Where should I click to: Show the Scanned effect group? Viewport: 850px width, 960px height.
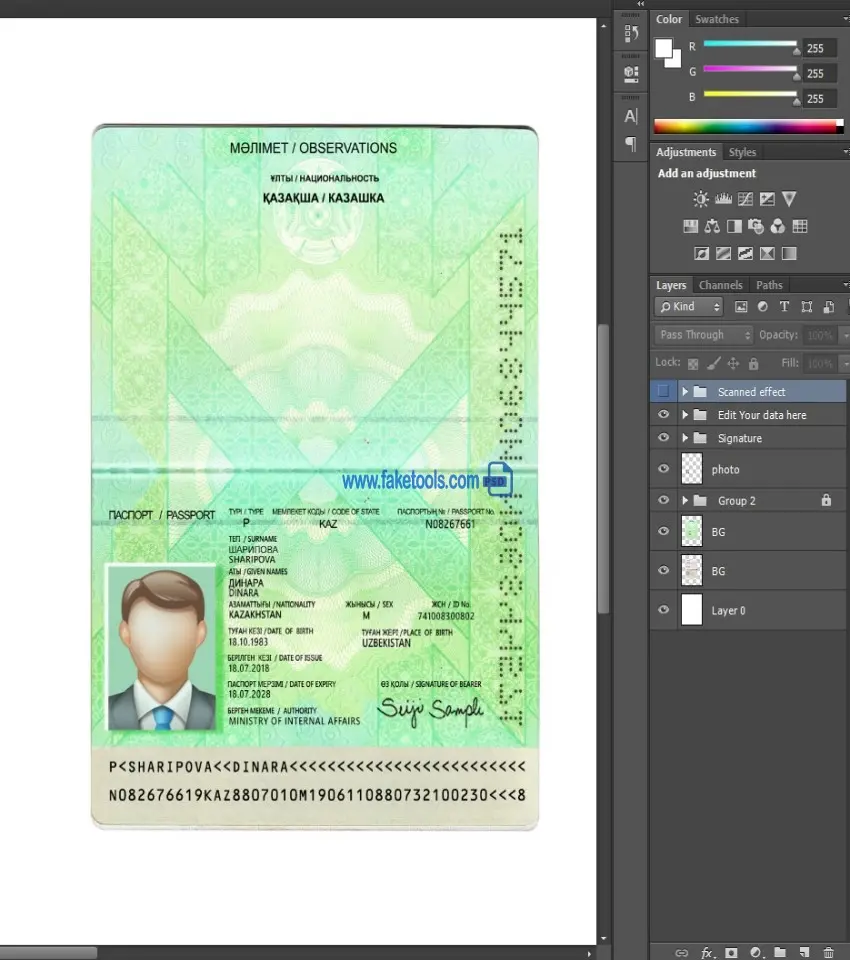point(663,391)
